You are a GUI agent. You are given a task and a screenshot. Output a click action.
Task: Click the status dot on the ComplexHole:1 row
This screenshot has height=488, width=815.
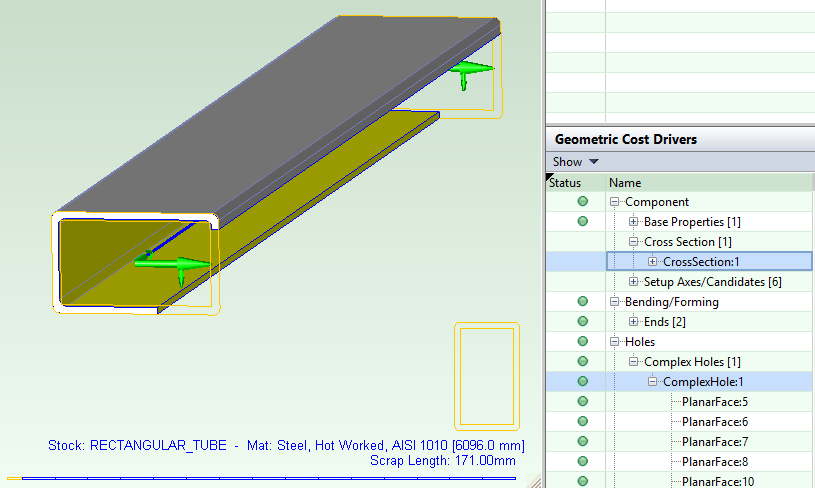[583, 381]
